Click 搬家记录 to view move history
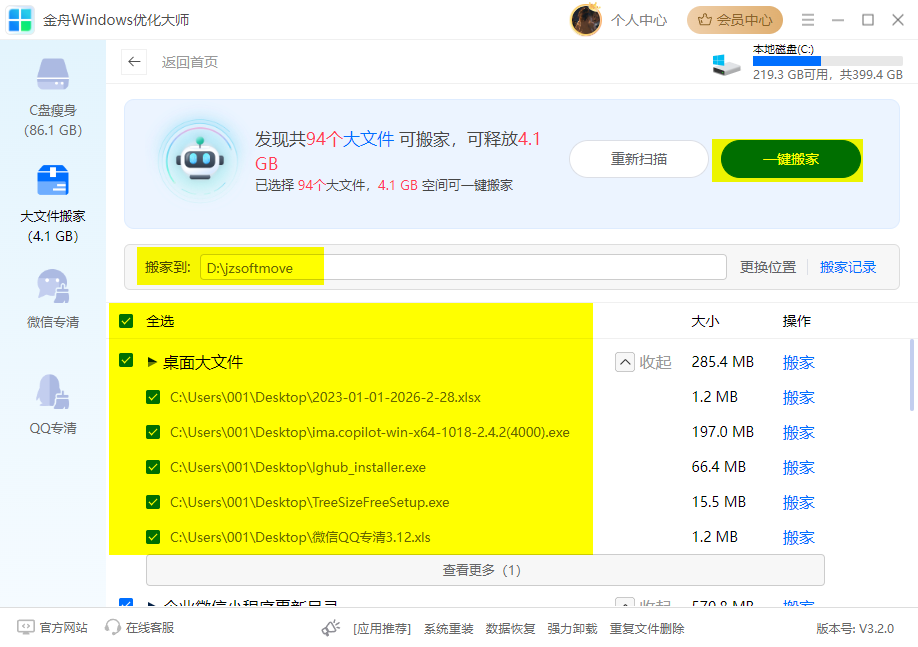This screenshot has height=647, width=918. tap(847, 266)
